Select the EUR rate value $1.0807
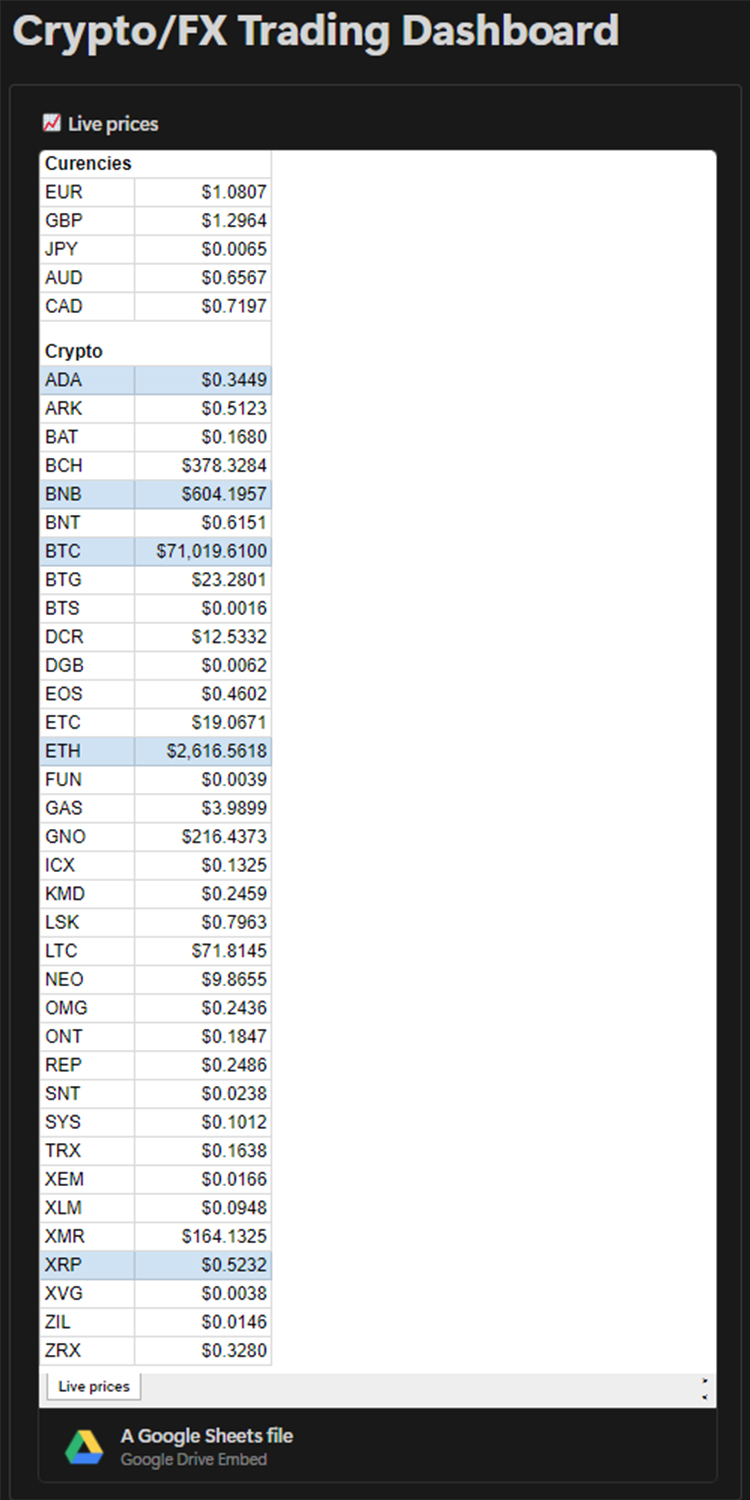This screenshot has height=1500, width=750. [x=203, y=192]
